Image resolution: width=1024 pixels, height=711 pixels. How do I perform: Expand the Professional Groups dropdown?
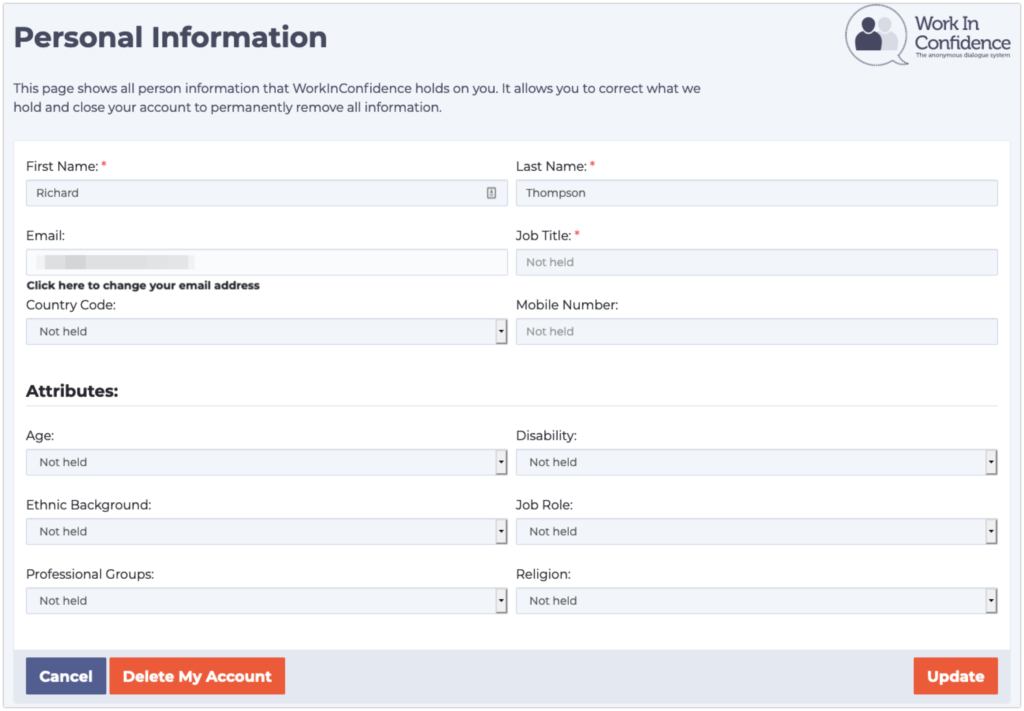coord(500,600)
